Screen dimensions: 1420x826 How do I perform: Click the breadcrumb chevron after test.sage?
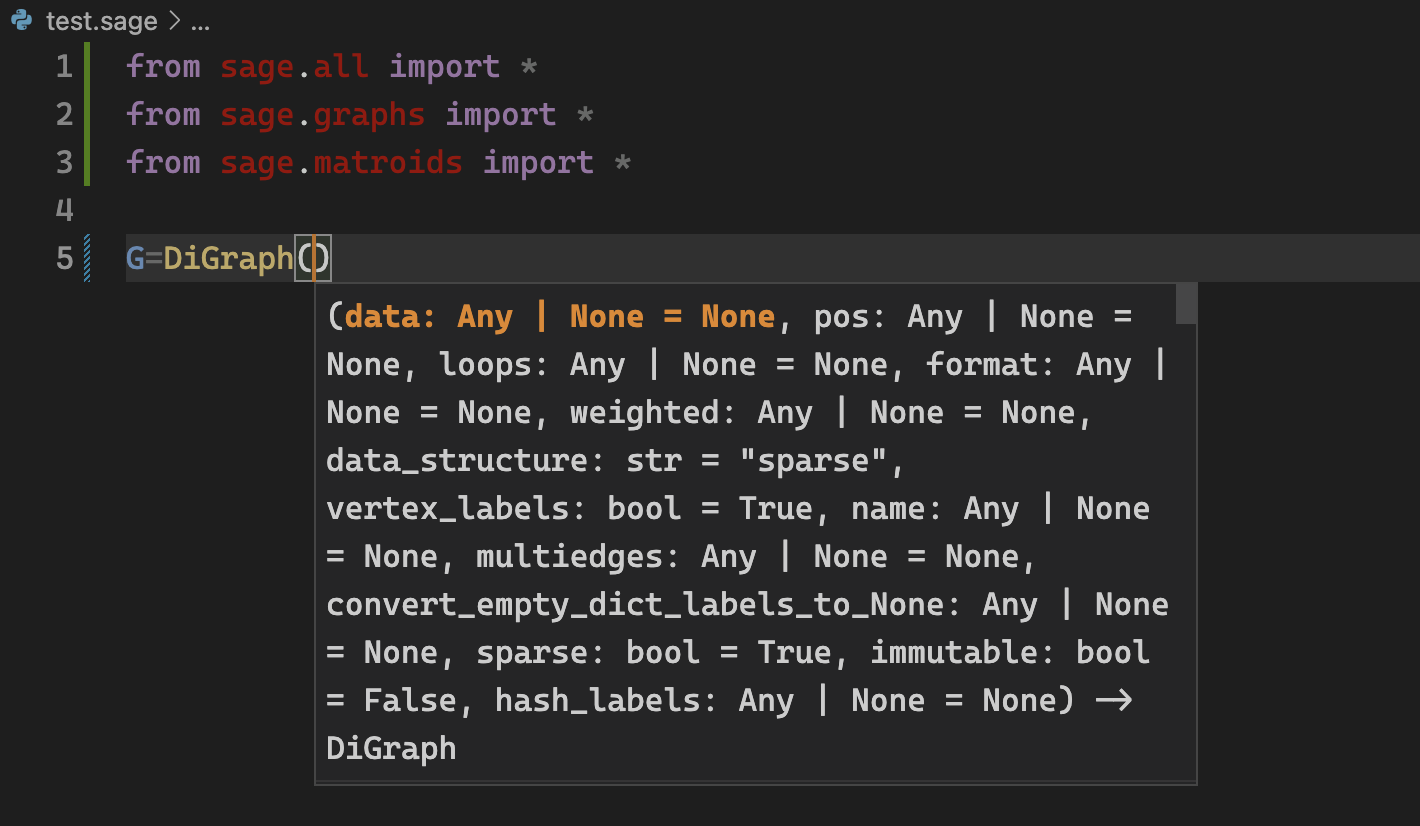point(174,22)
